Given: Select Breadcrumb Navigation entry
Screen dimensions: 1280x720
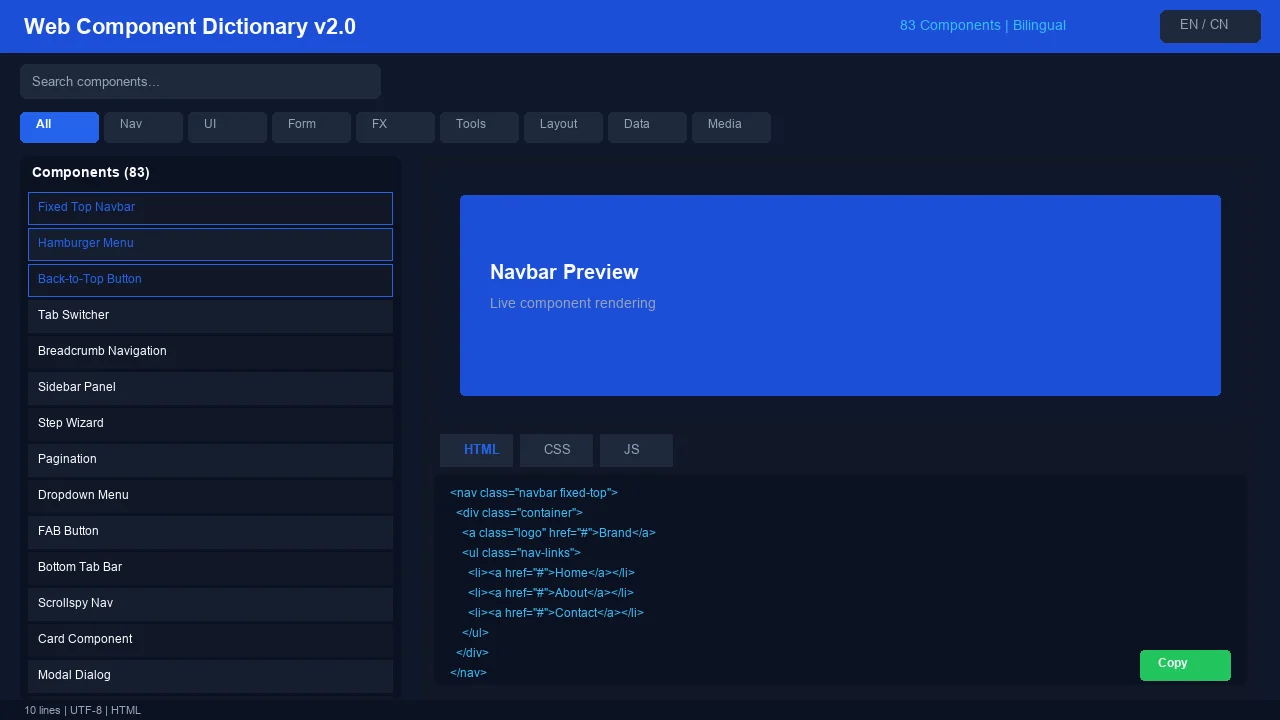Looking at the screenshot, I should pyautogui.click(x=210, y=352).
